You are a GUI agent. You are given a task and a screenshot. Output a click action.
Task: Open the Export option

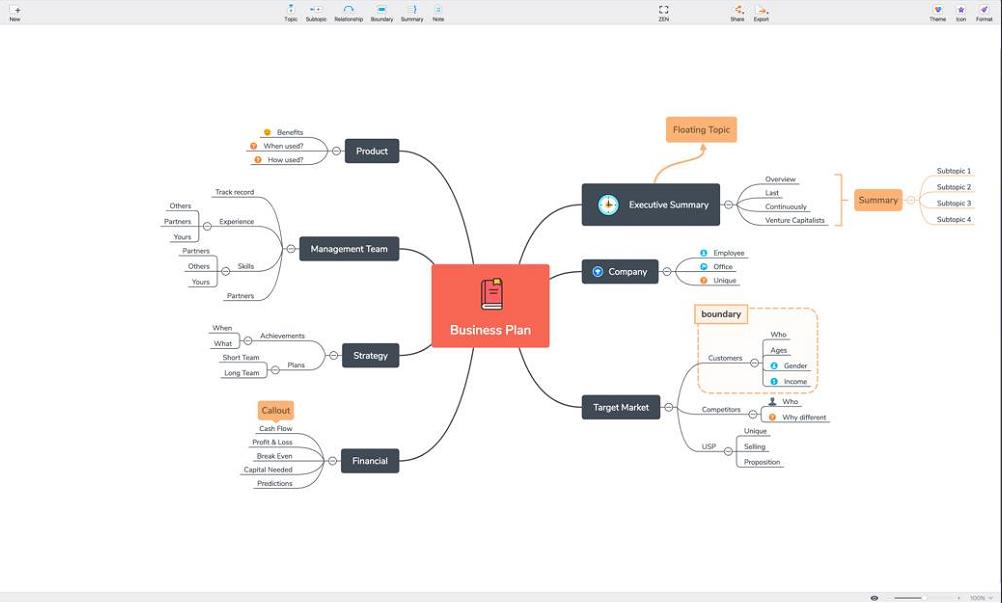(761, 10)
